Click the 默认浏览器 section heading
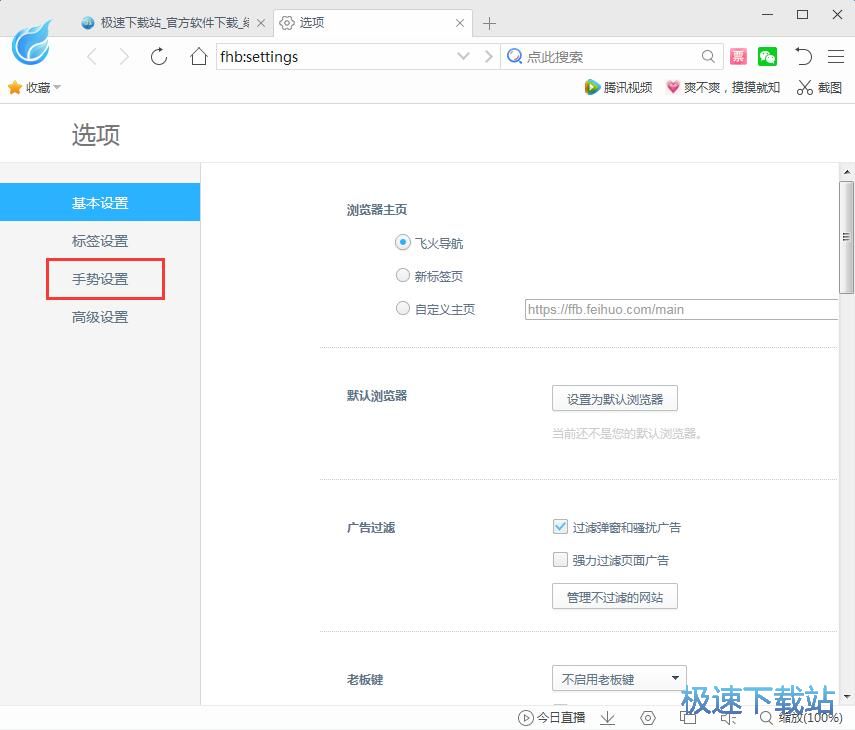Screen dimensions: 855x730 point(377,396)
